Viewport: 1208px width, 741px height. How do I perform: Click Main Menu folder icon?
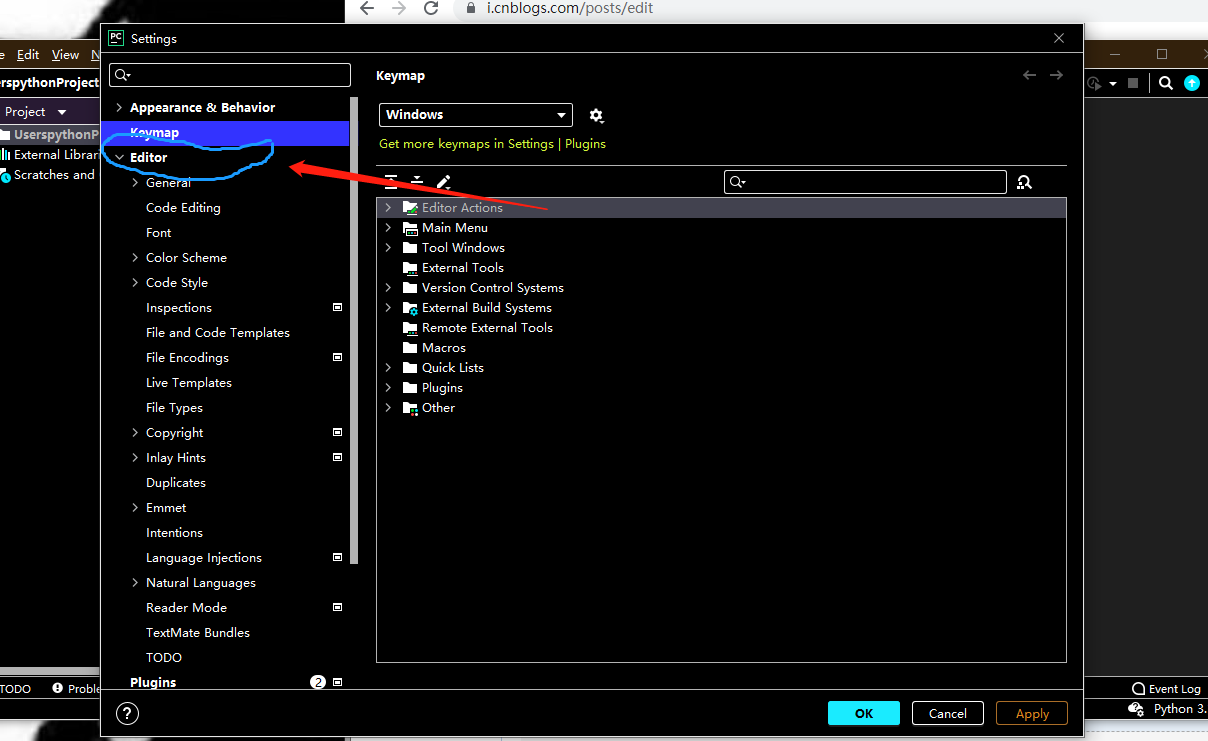[410, 228]
